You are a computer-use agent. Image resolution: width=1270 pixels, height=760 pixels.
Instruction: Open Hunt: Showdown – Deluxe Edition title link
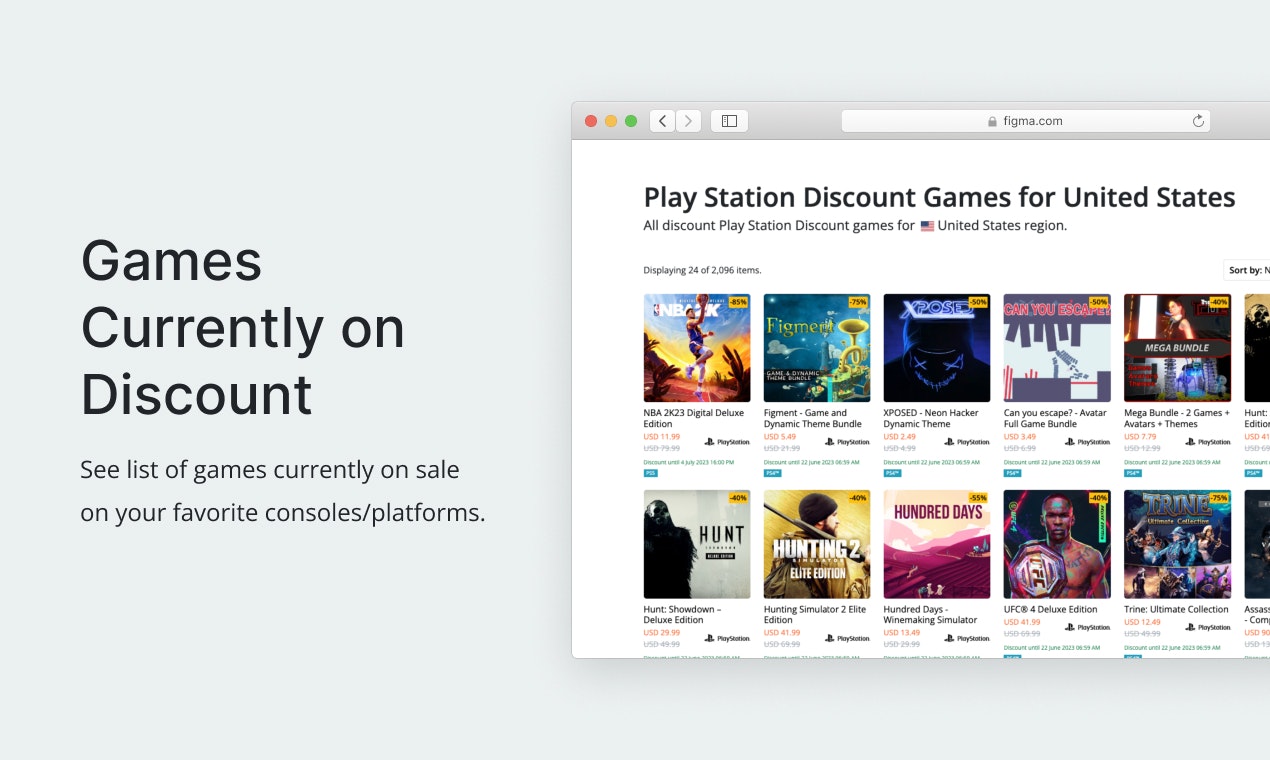coord(682,614)
